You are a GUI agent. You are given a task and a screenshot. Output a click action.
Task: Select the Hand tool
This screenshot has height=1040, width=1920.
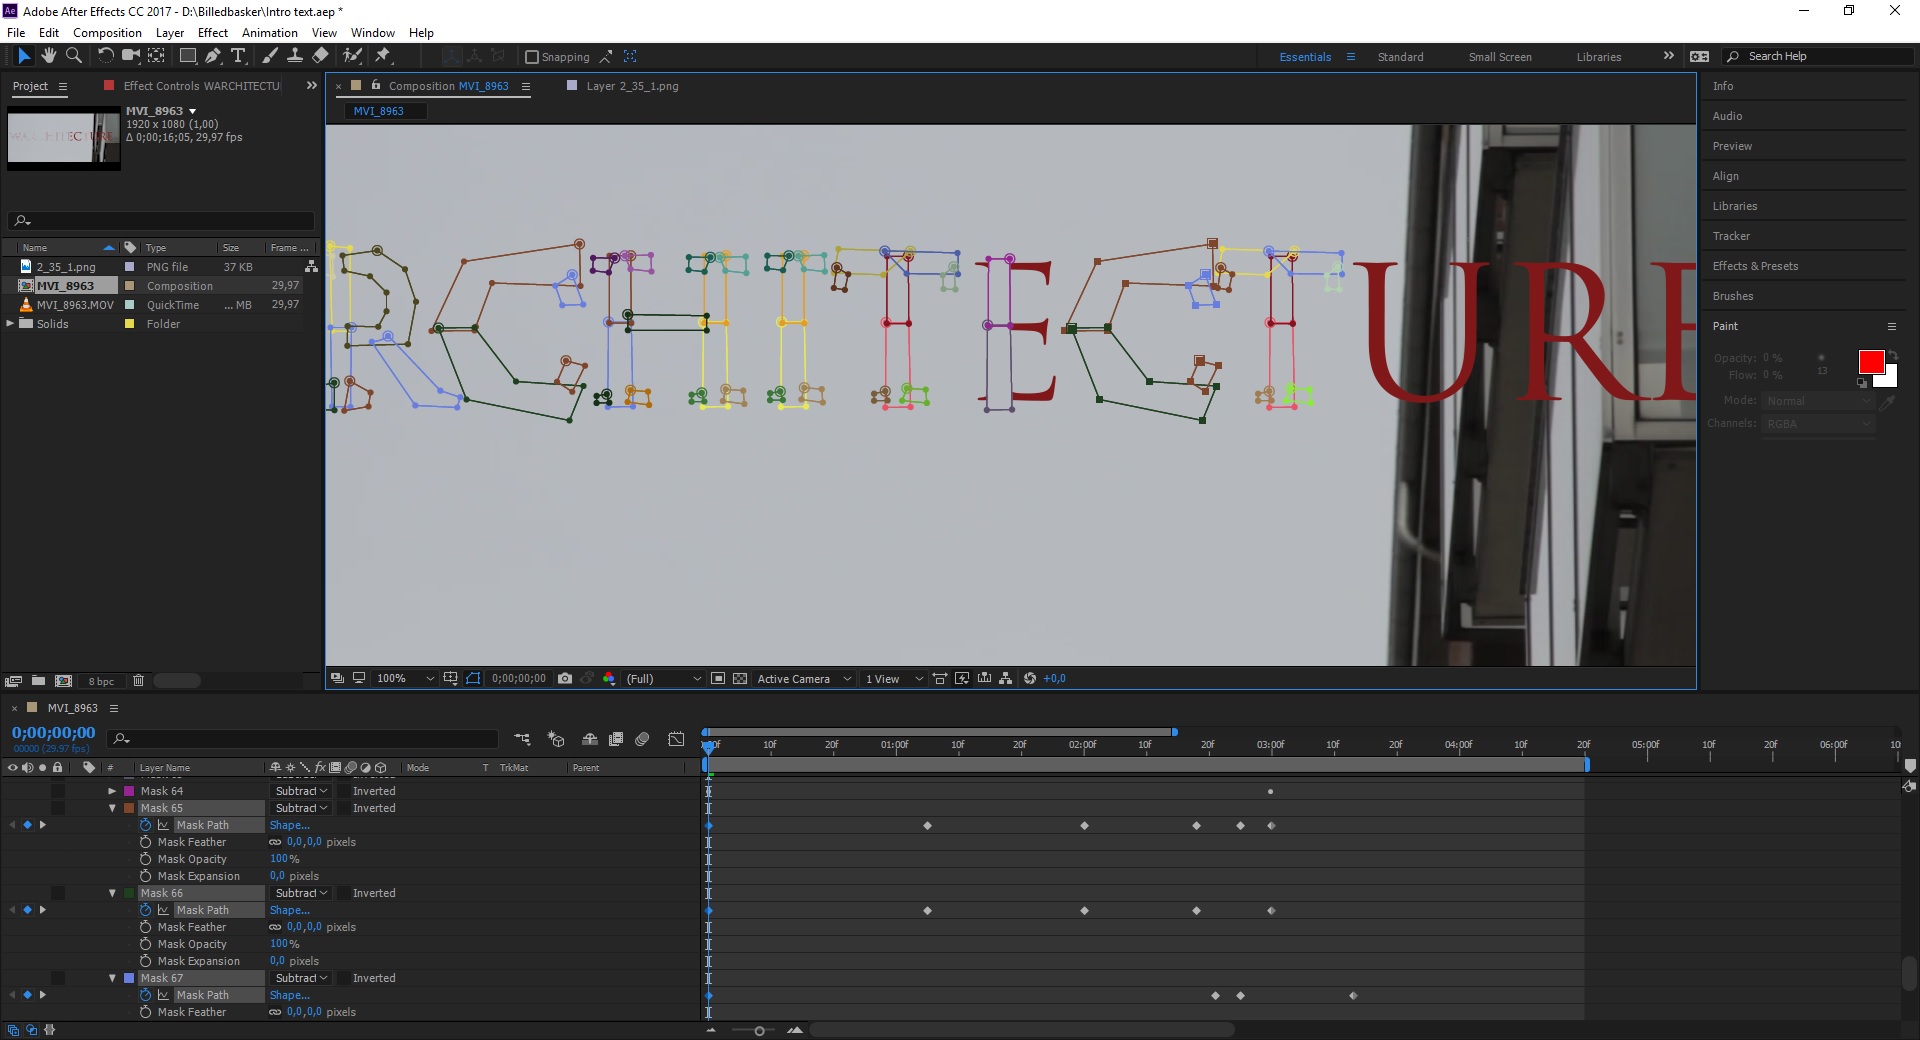(48, 56)
